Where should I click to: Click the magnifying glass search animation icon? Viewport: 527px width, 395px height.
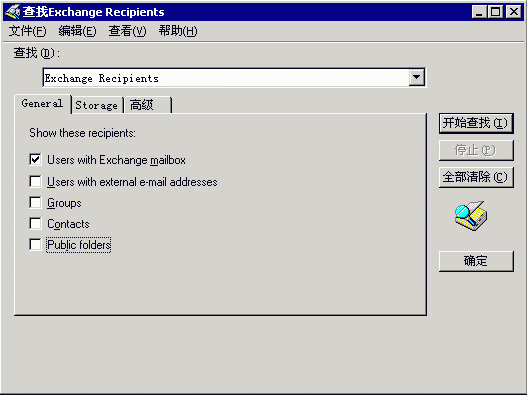pyautogui.click(x=472, y=215)
